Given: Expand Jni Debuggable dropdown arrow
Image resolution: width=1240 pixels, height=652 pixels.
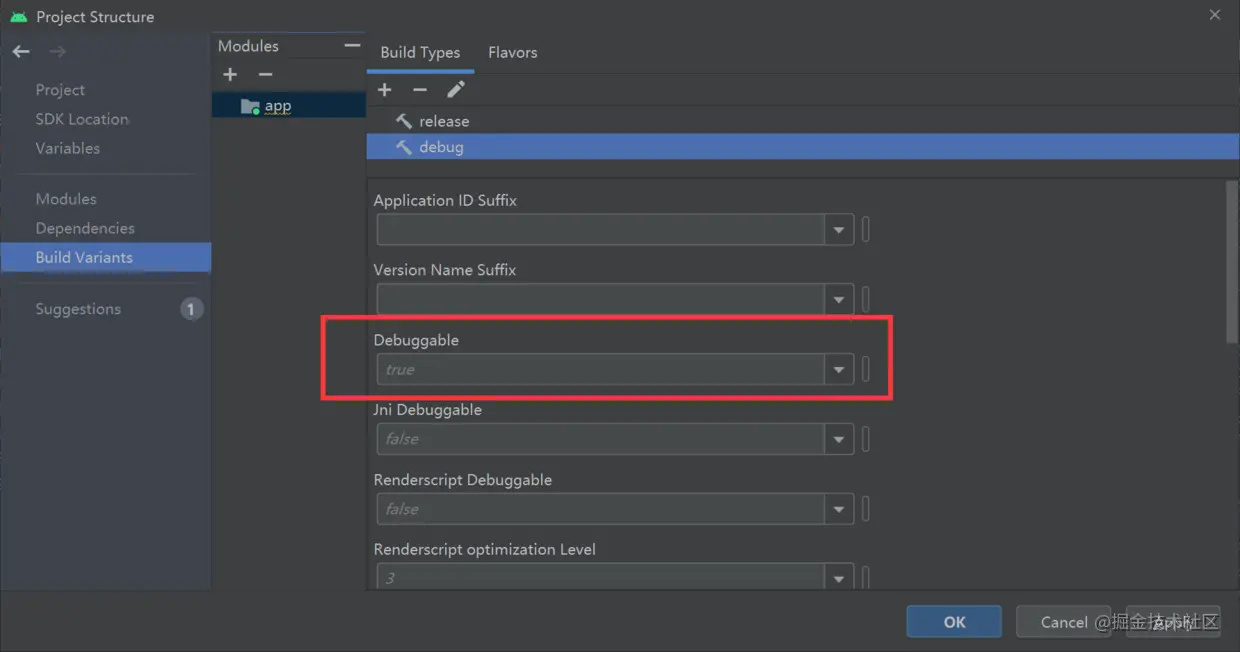Looking at the screenshot, I should (839, 439).
